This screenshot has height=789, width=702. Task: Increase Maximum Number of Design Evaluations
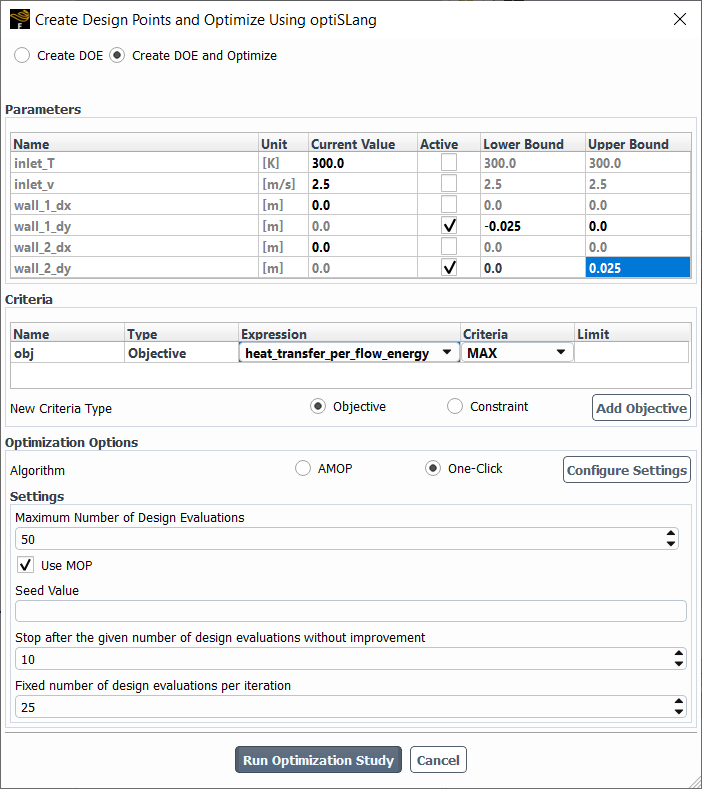pos(670,533)
